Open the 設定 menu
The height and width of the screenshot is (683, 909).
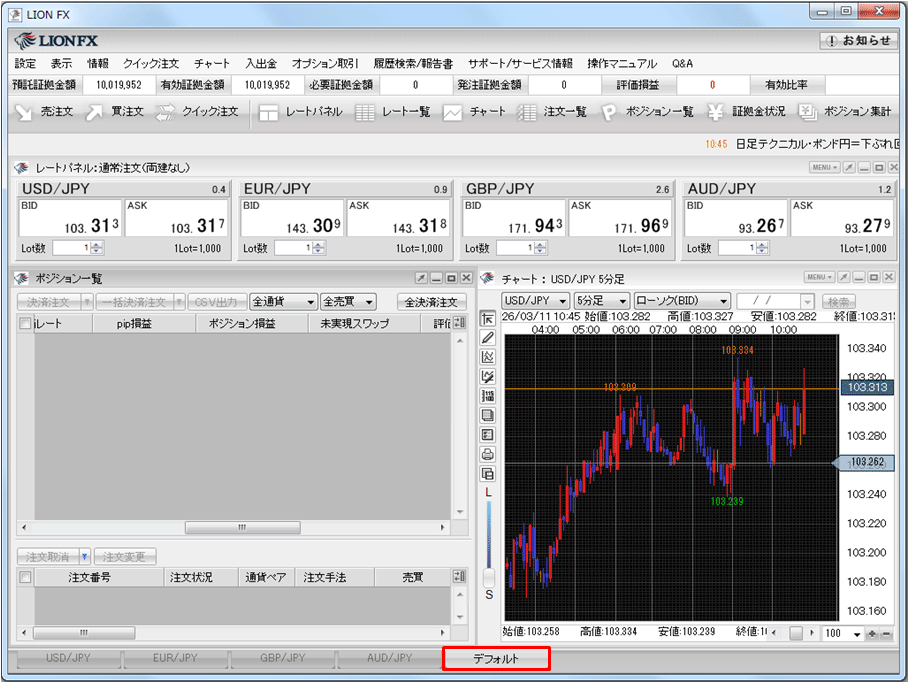click(25, 63)
